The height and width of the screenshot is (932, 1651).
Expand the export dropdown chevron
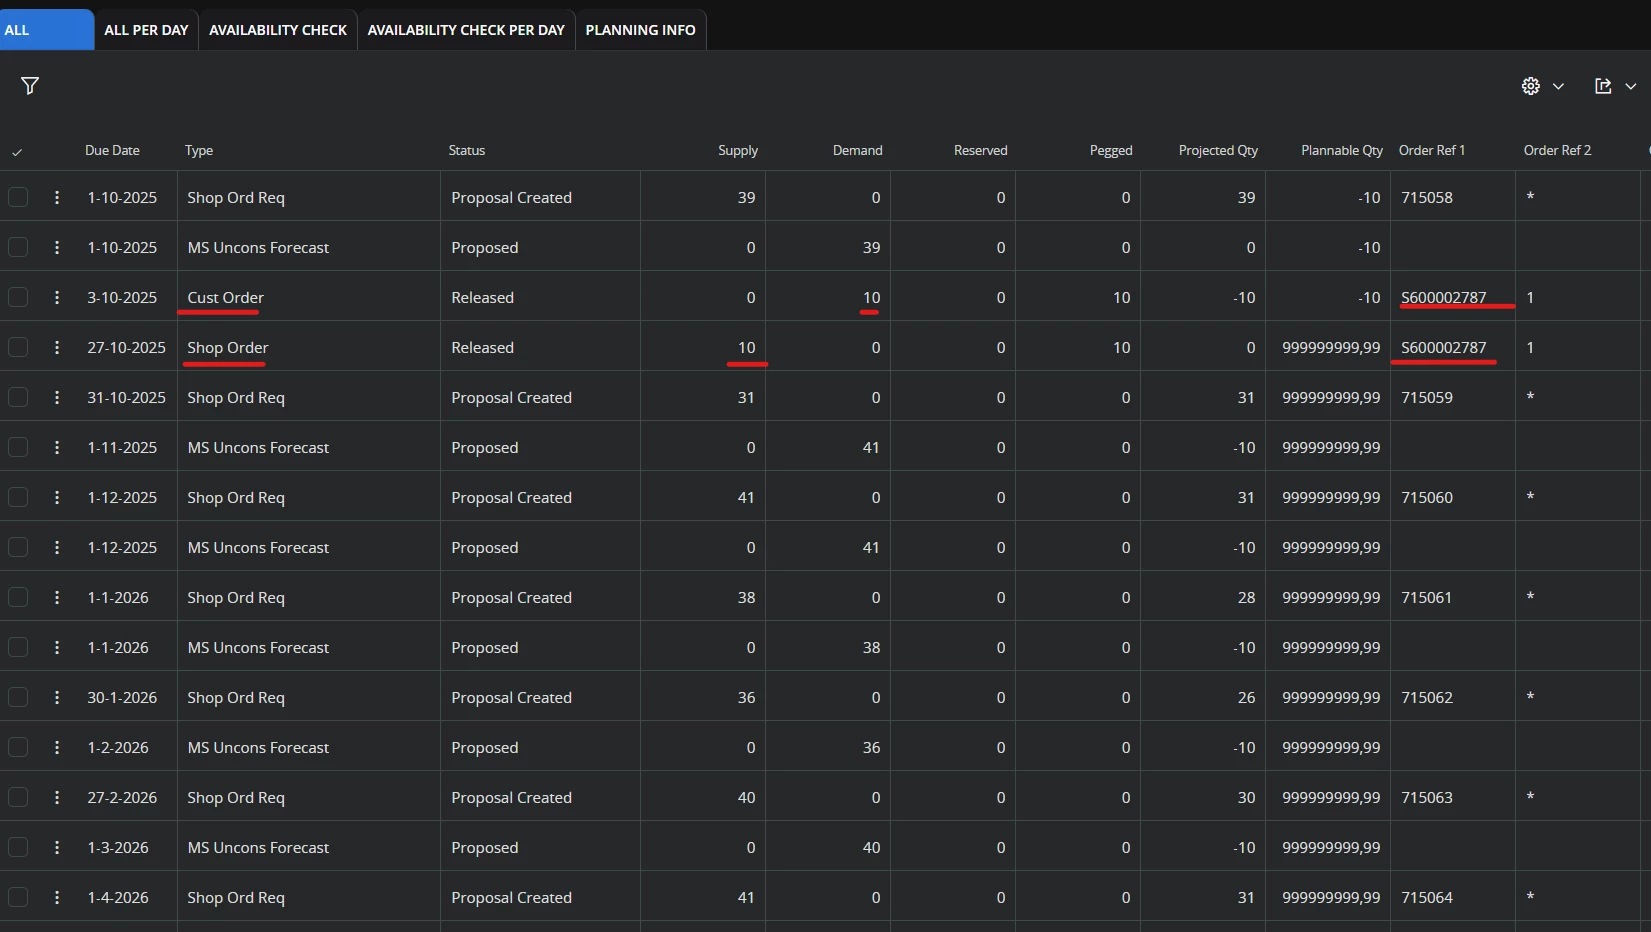(1630, 86)
